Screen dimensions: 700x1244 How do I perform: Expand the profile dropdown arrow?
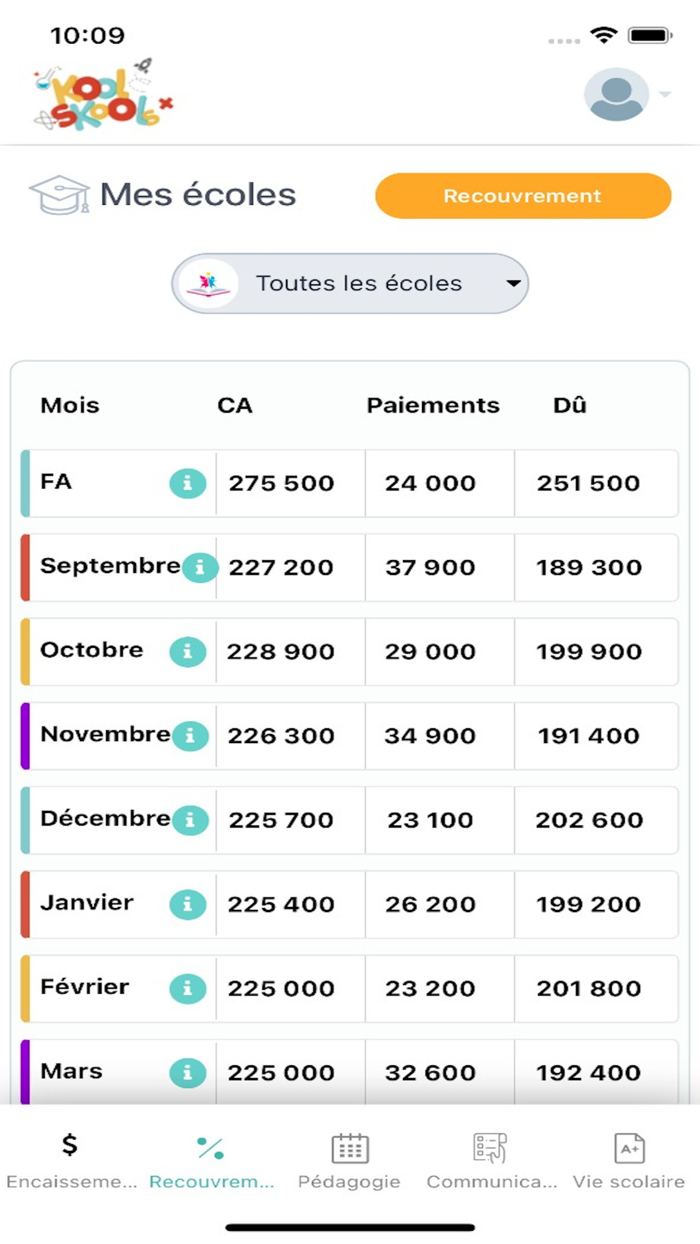664,95
